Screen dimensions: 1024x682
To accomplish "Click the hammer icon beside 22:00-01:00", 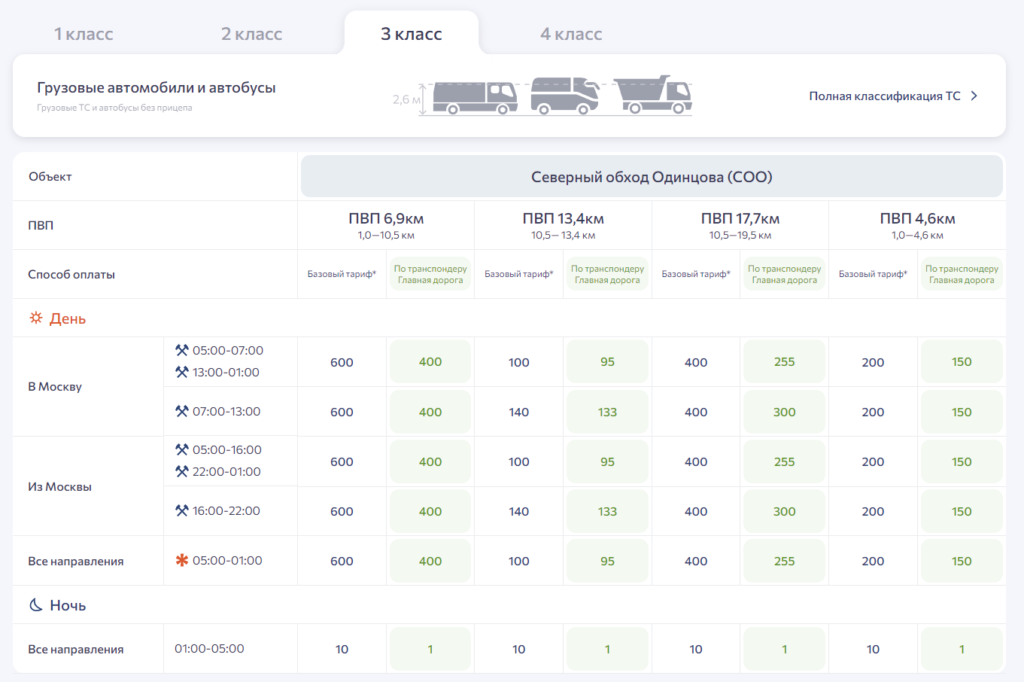I will (x=182, y=472).
